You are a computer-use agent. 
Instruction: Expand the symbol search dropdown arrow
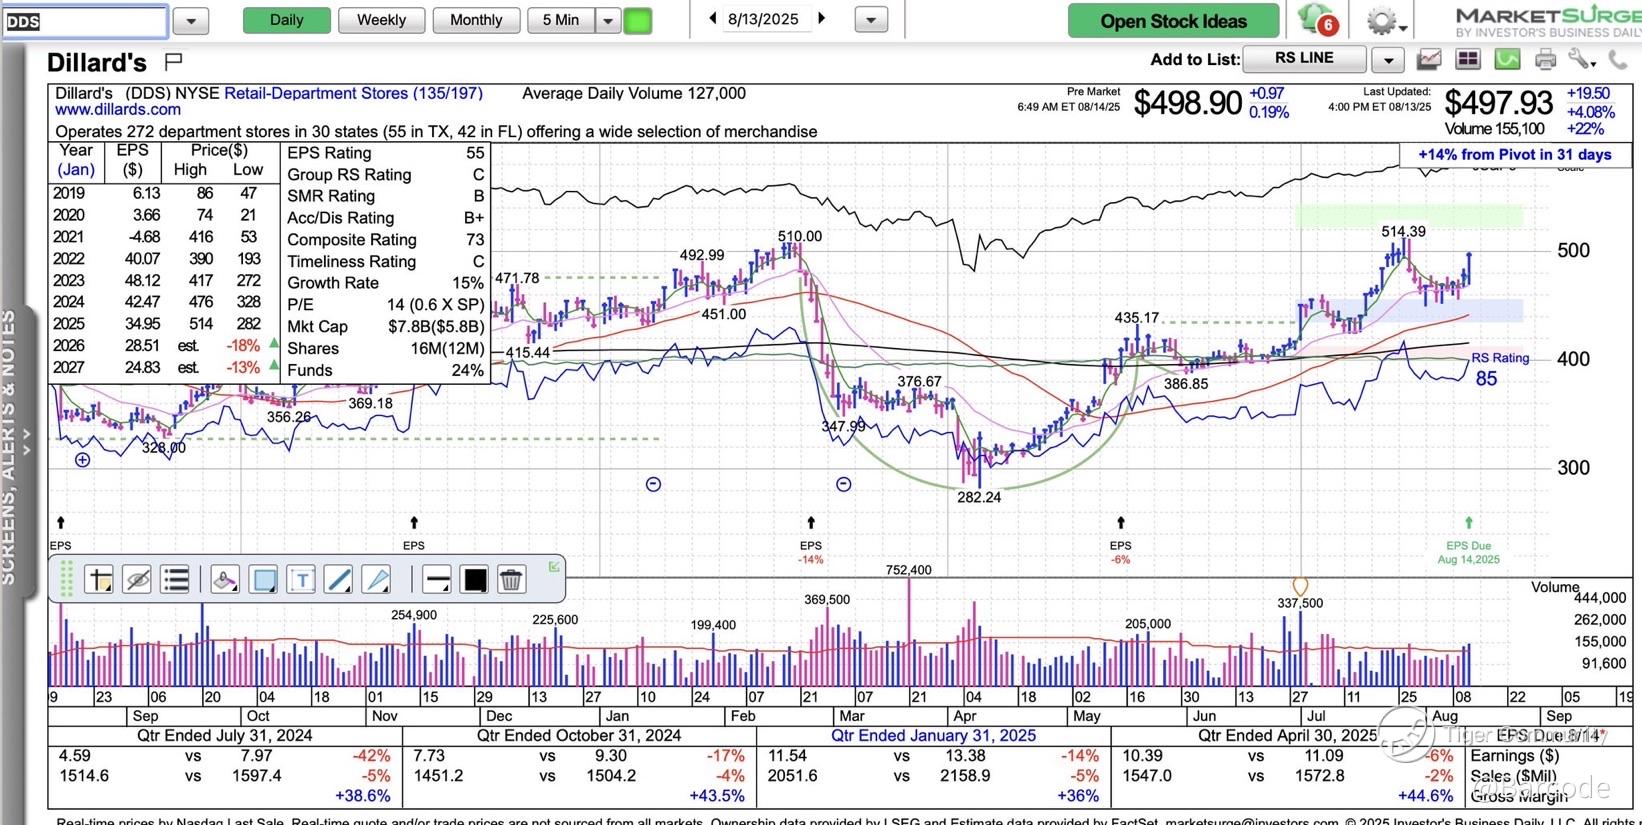191,20
